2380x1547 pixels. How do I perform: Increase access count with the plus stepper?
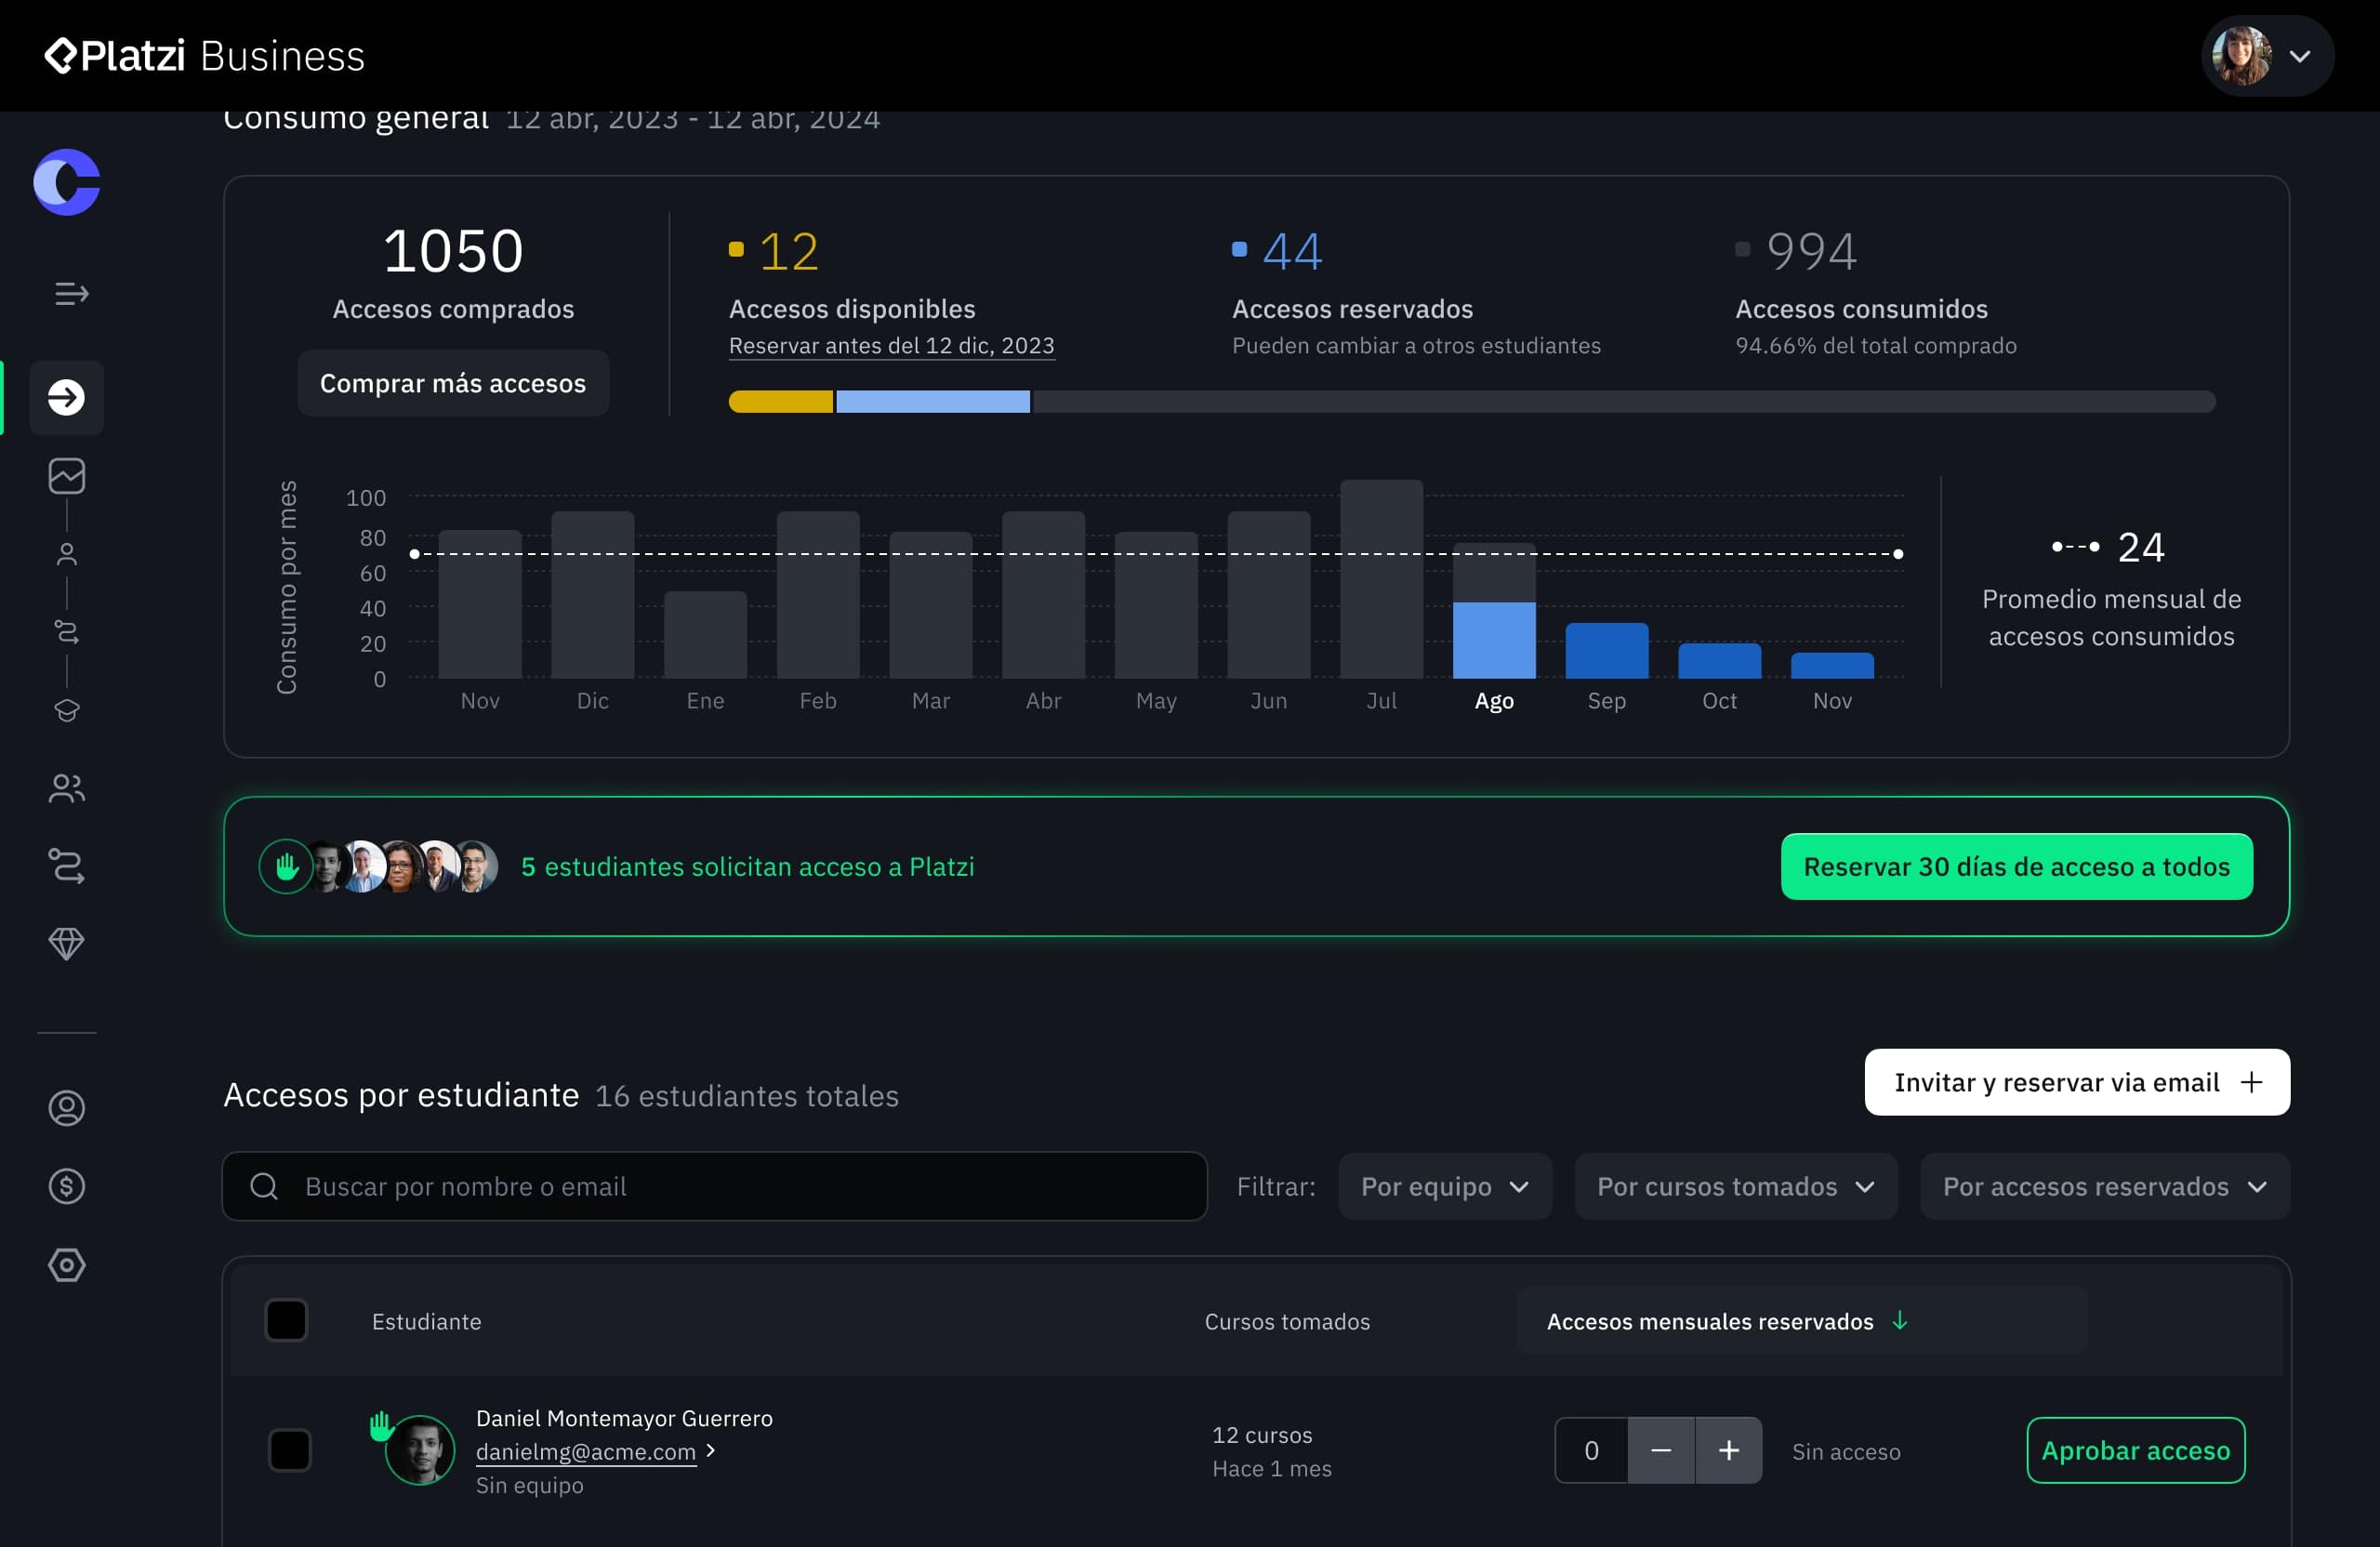coord(1729,1450)
